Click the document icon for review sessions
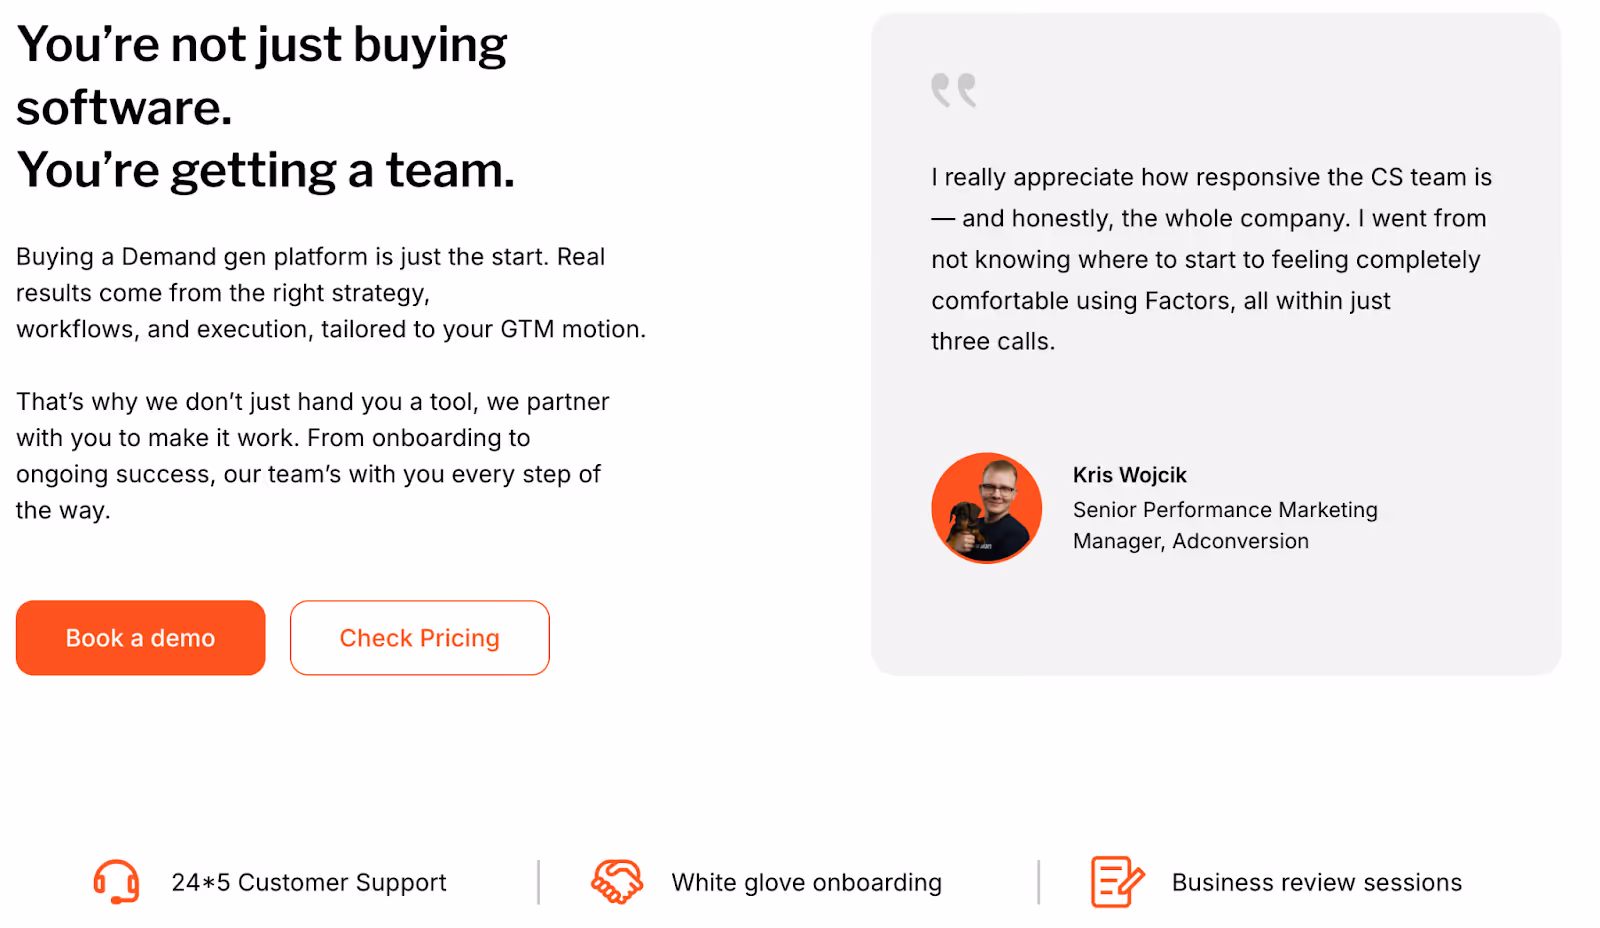The height and width of the screenshot is (928, 1600). tap(1115, 882)
